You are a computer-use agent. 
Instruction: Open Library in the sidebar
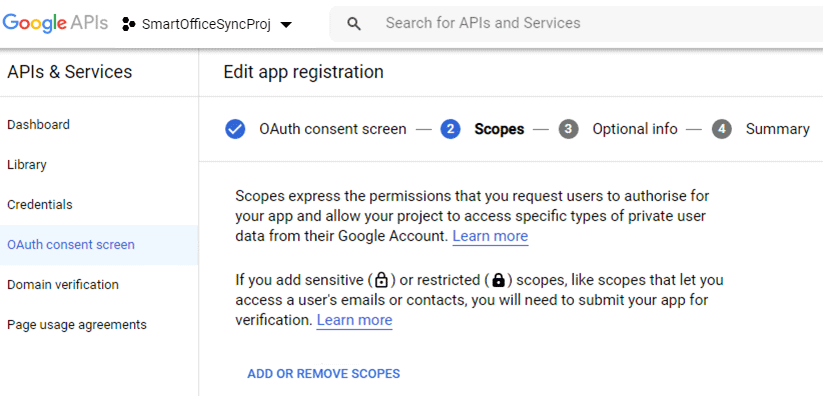27,164
